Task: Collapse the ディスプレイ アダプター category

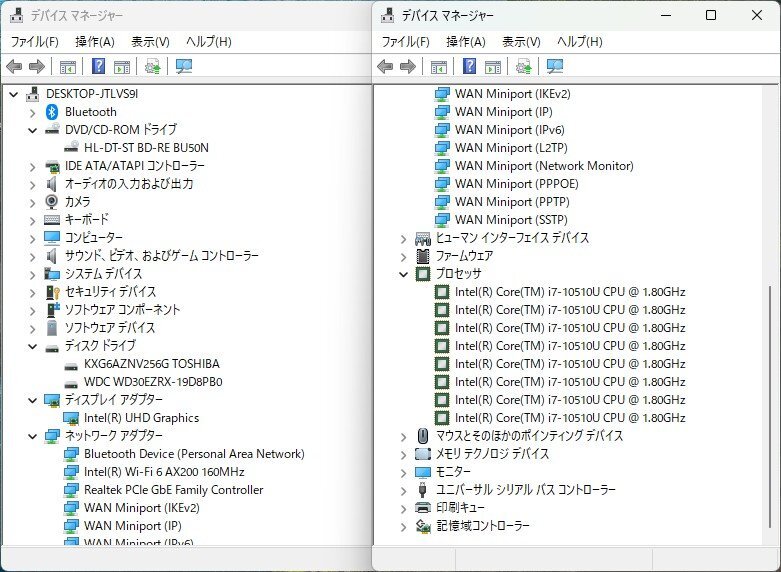Action: point(33,400)
